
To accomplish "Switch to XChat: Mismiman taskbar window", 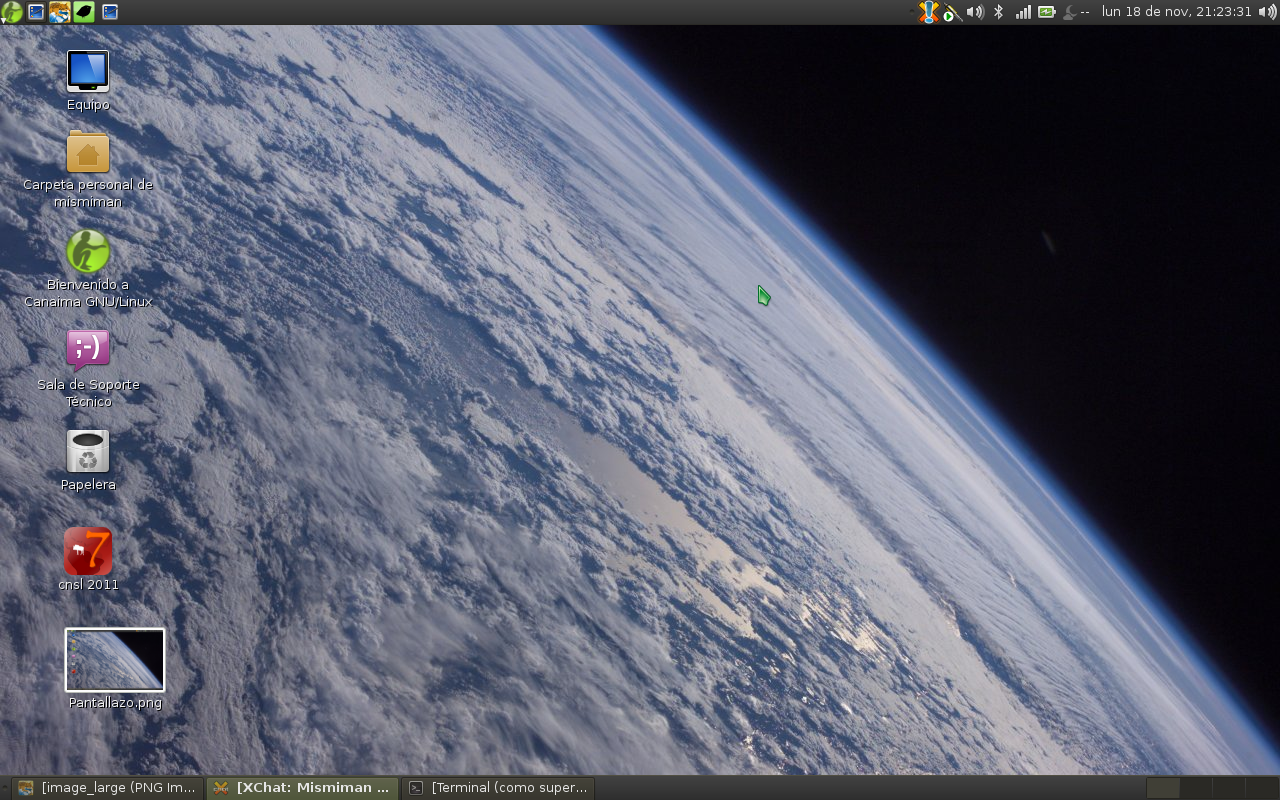I will point(303,788).
